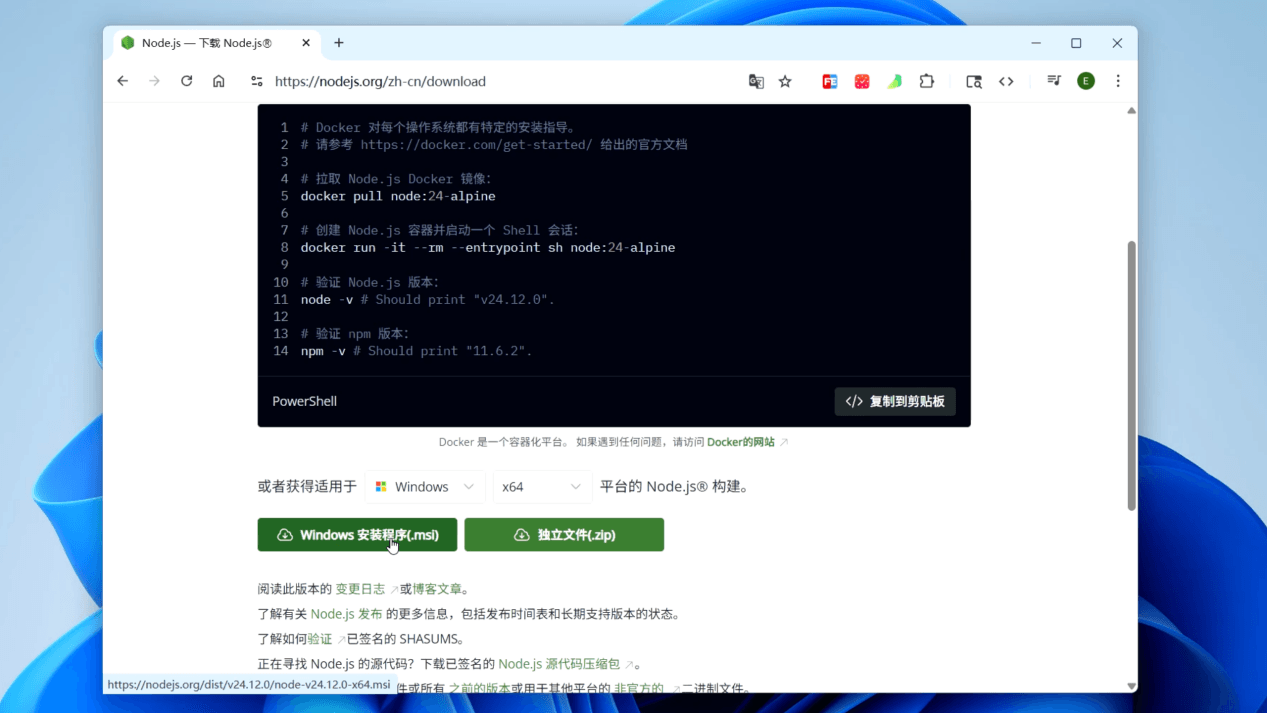This screenshot has height=713, width=1267.
Task: Copy the Docker commands to clipboard
Action: (895, 401)
